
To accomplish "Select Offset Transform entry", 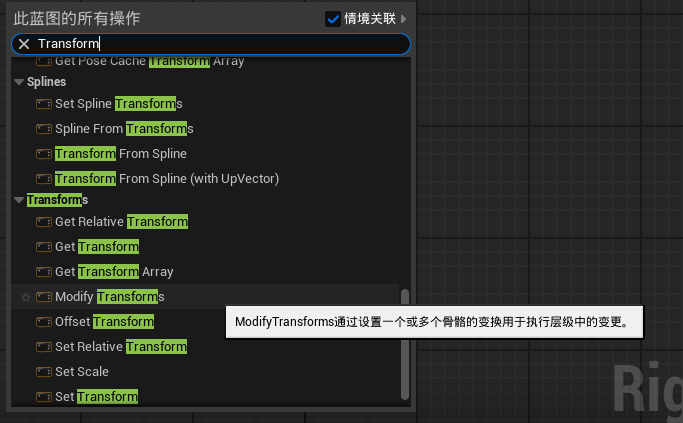I will click(105, 322).
